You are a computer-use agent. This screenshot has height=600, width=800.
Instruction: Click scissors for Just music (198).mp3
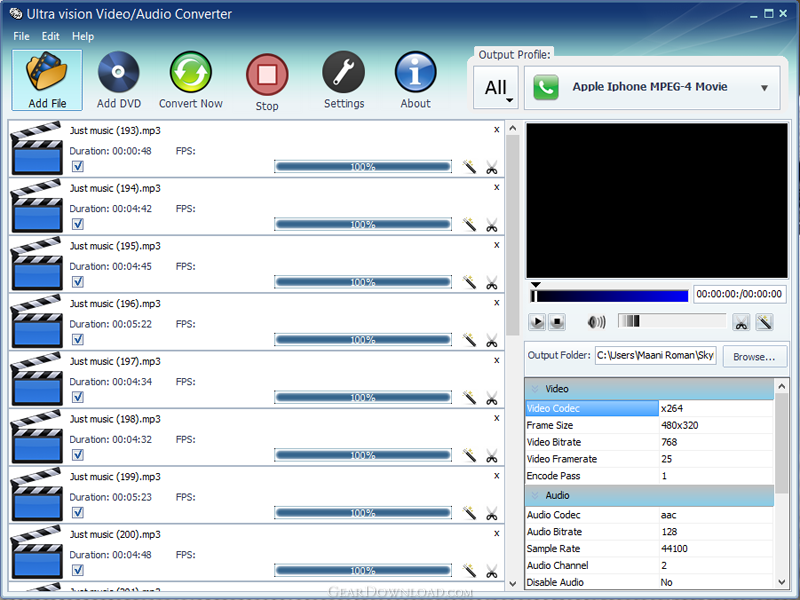point(491,456)
